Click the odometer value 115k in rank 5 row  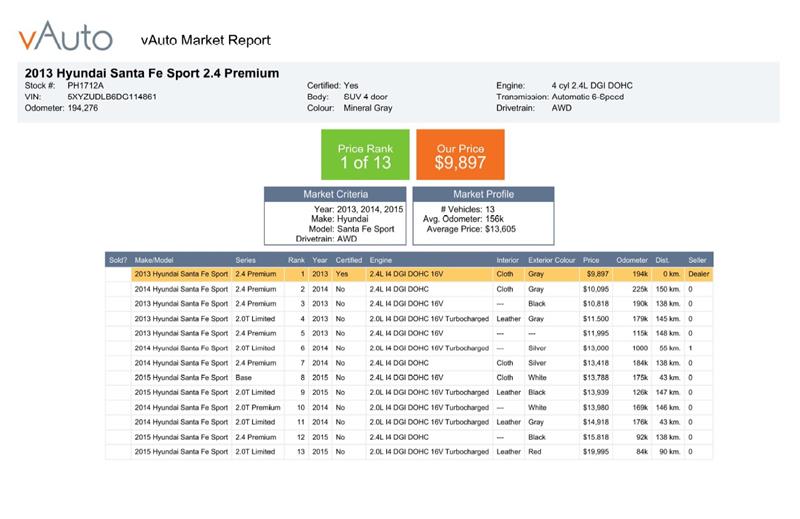coord(640,333)
